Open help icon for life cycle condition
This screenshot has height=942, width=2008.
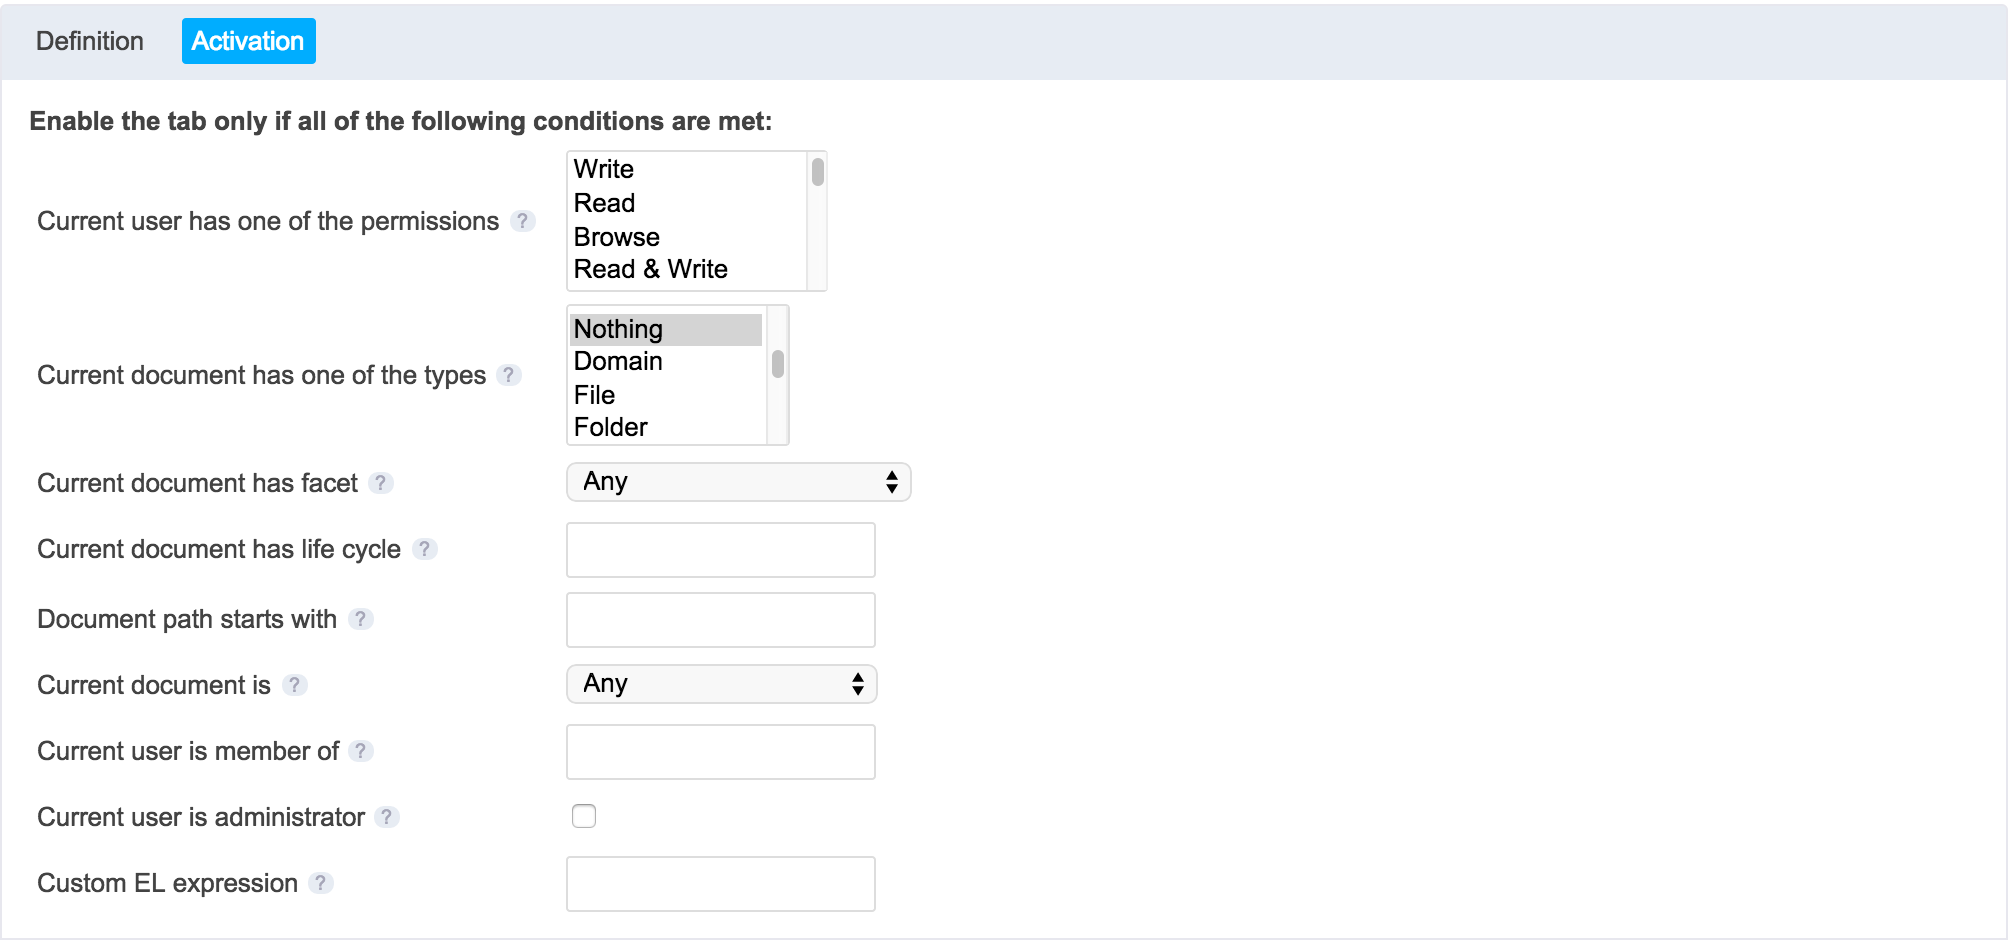[424, 549]
